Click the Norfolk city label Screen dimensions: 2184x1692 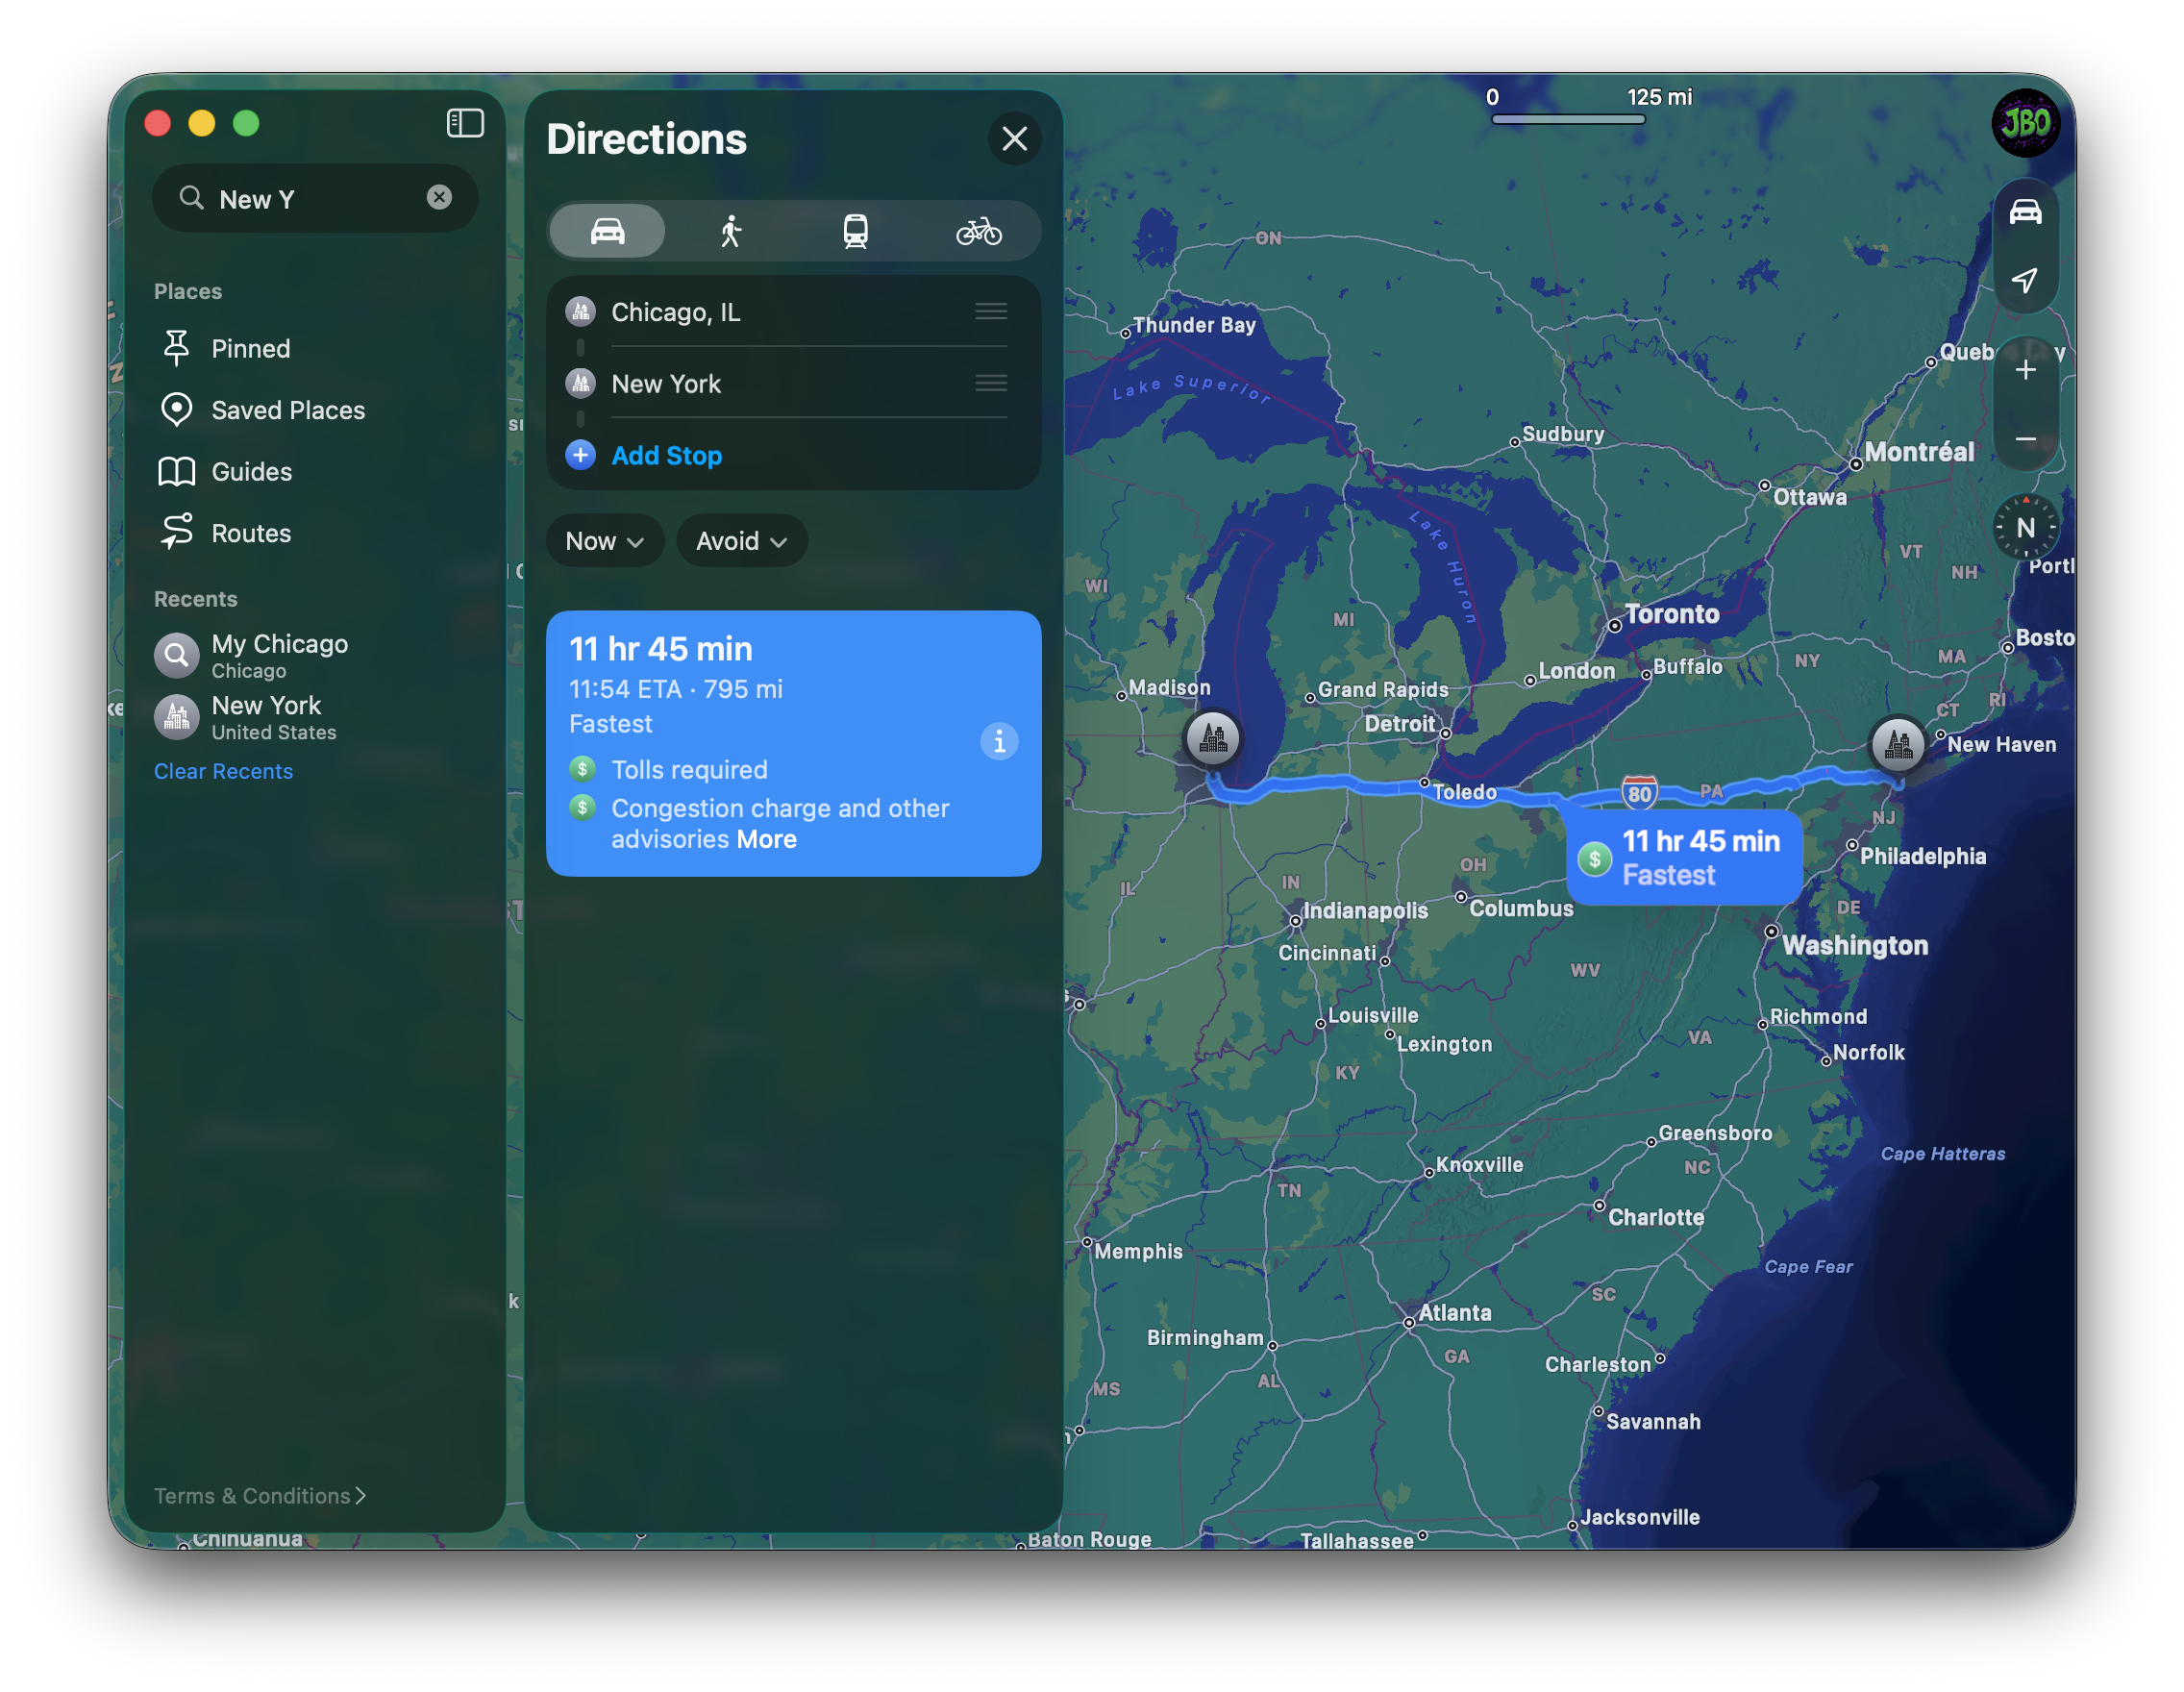[x=1868, y=1053]
